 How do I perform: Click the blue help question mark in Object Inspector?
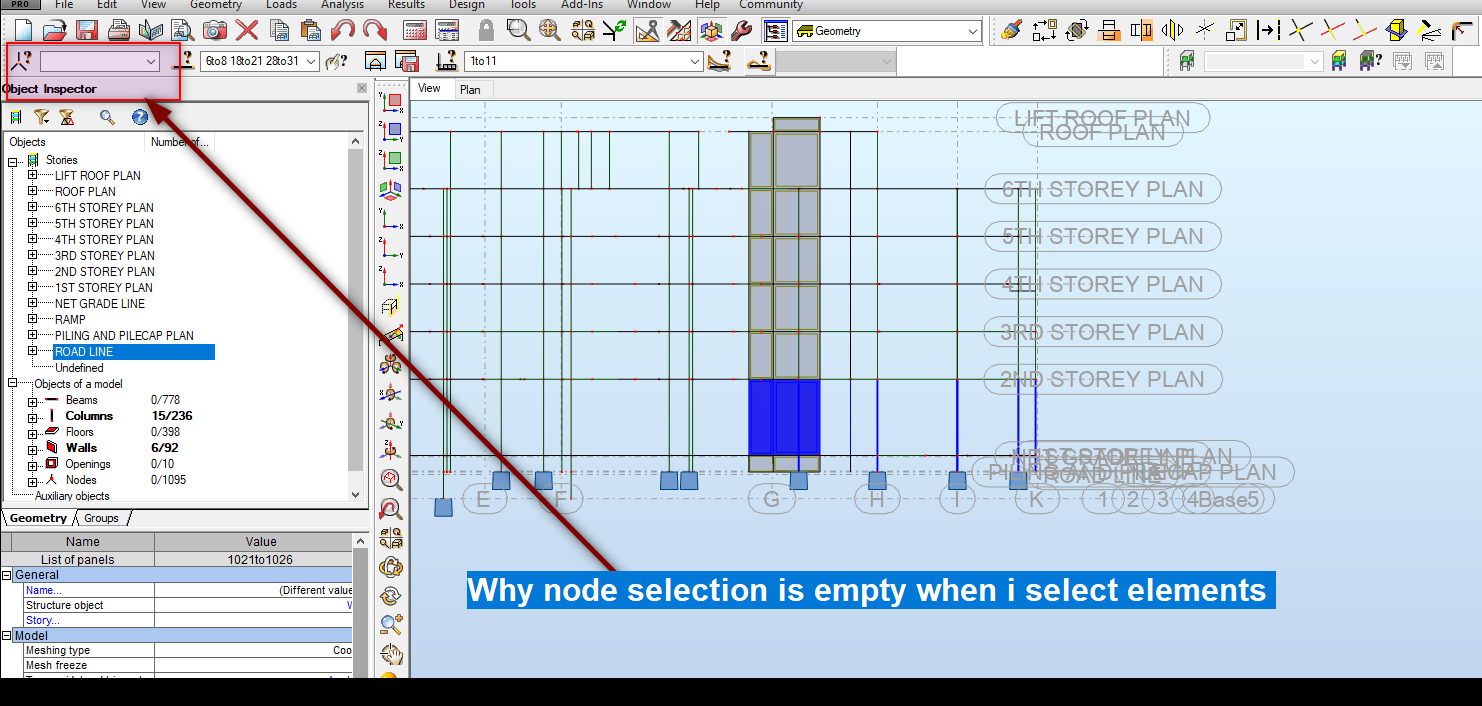[140, 117]
